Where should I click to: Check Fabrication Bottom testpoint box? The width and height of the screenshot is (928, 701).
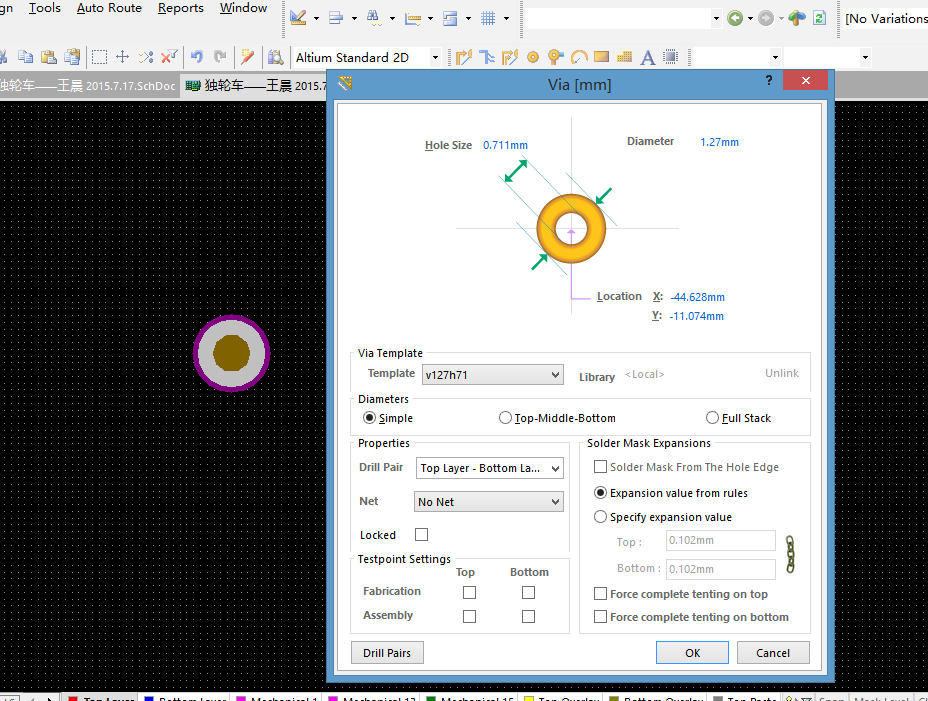[x=529, y=592]
